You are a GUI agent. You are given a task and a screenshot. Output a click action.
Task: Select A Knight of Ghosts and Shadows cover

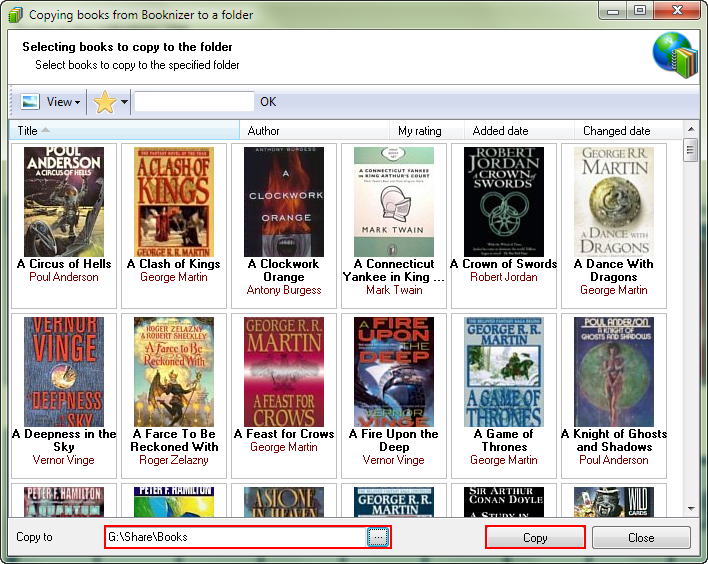coord(614,372)
